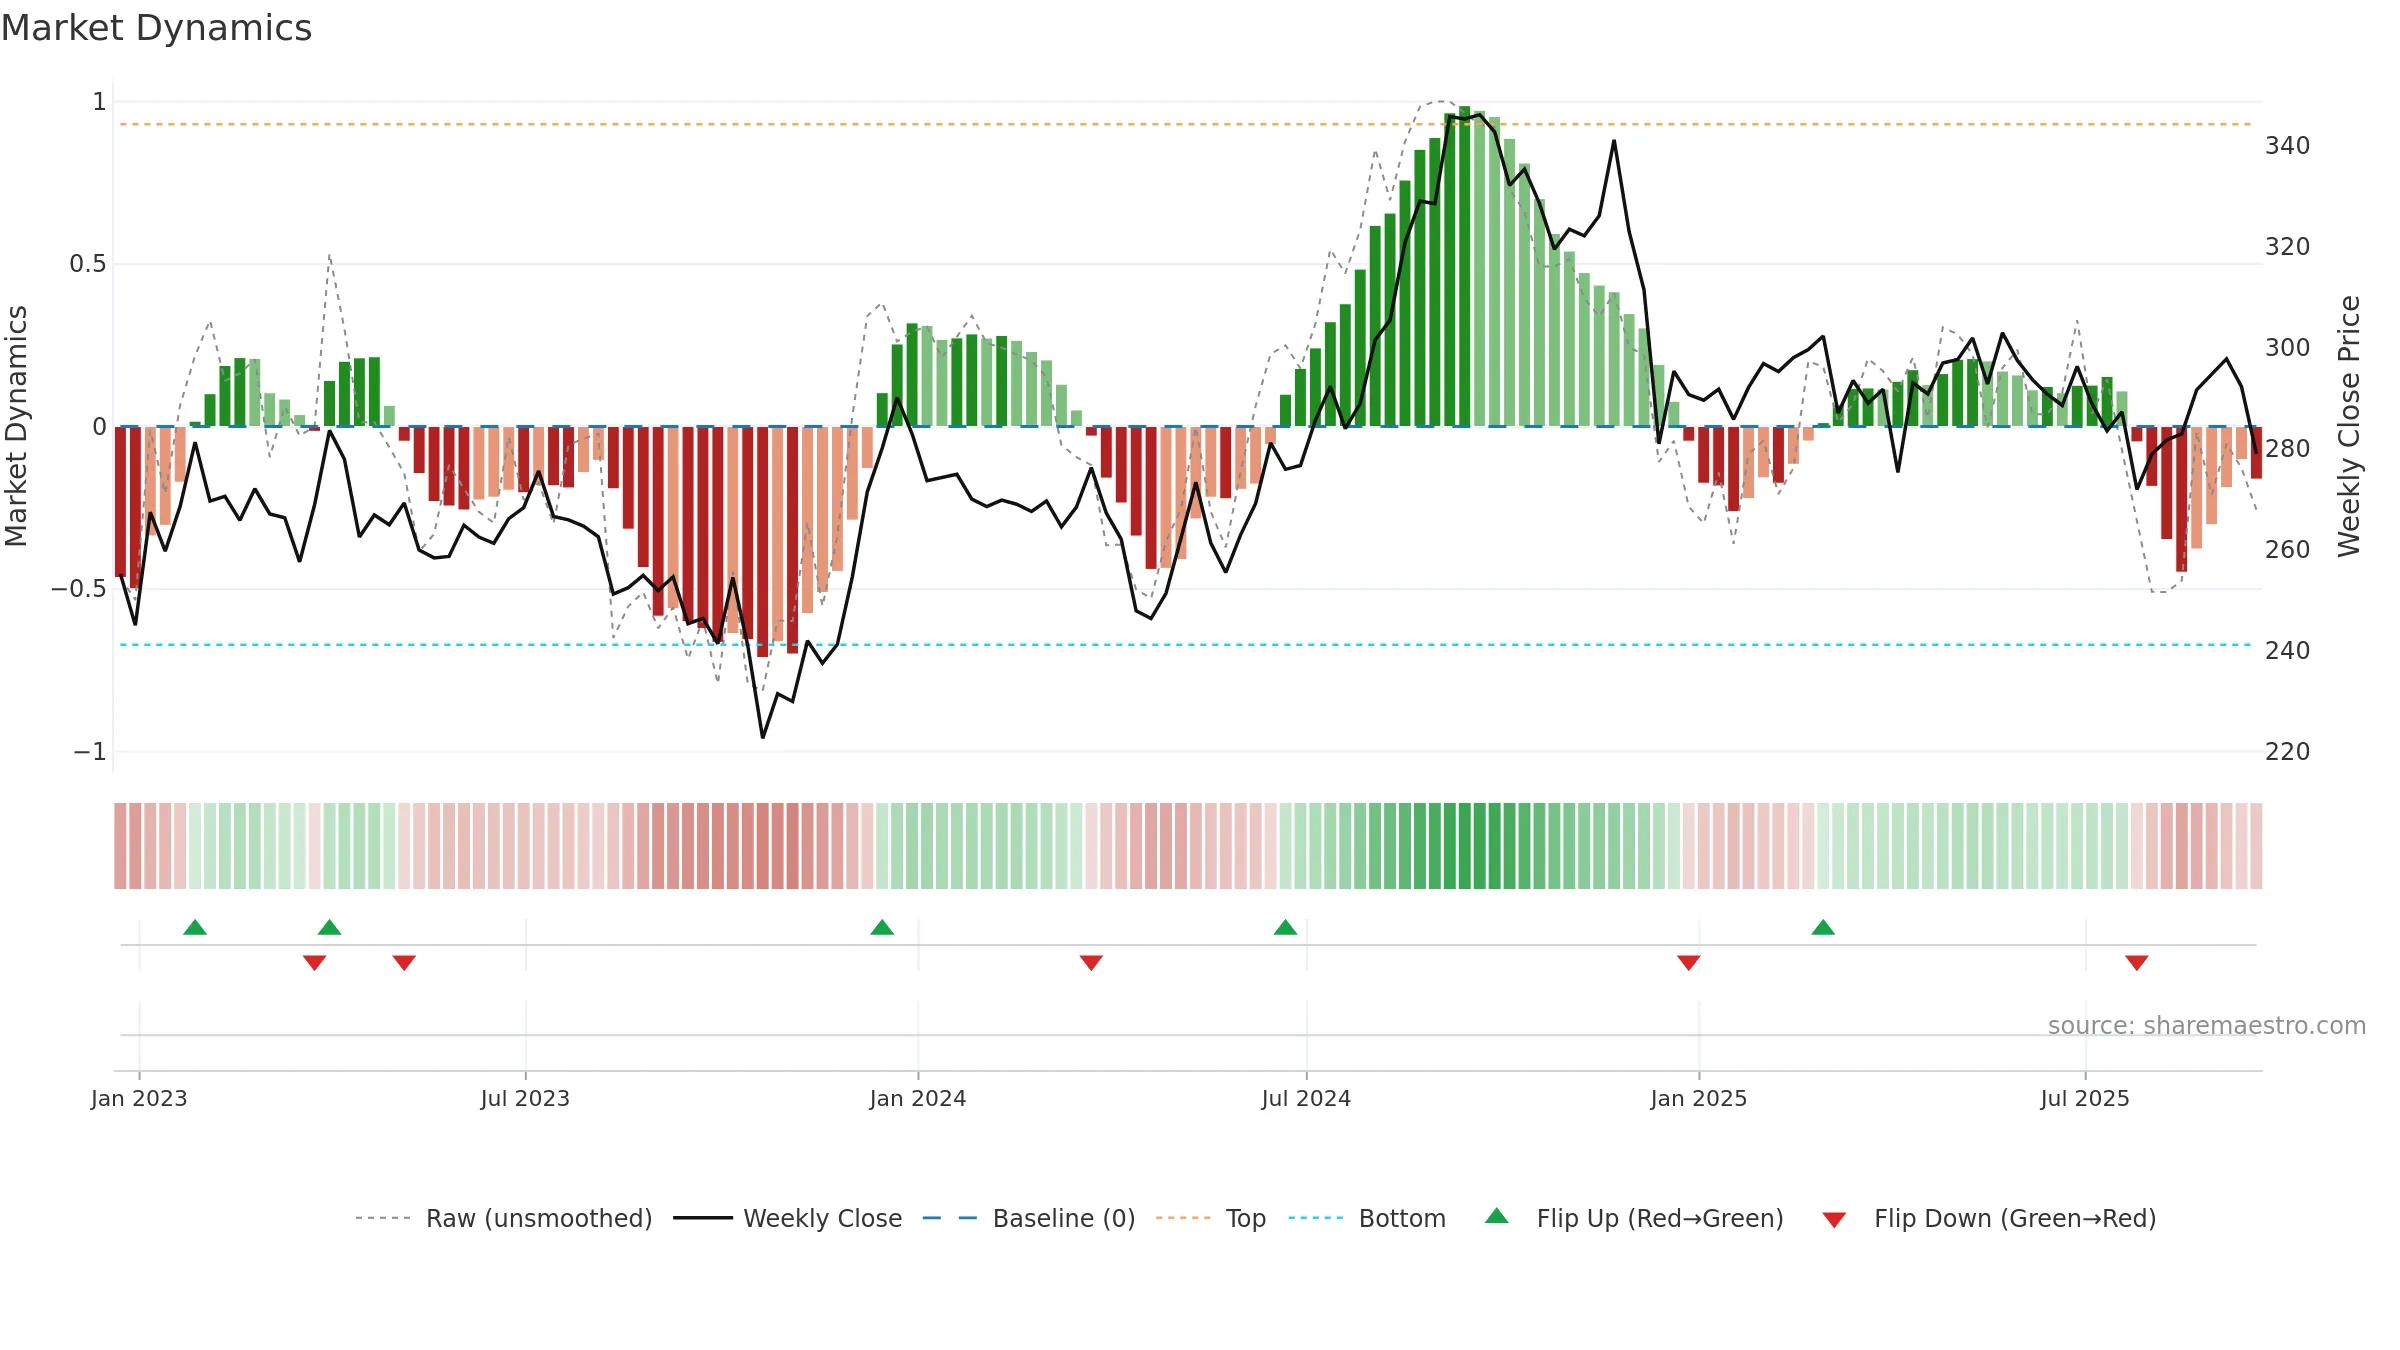The width and height of the screenshot is (2400, 1350).
Task: Click the Flip Up triangle marker closest to April 2023
Action: point(330,928)
